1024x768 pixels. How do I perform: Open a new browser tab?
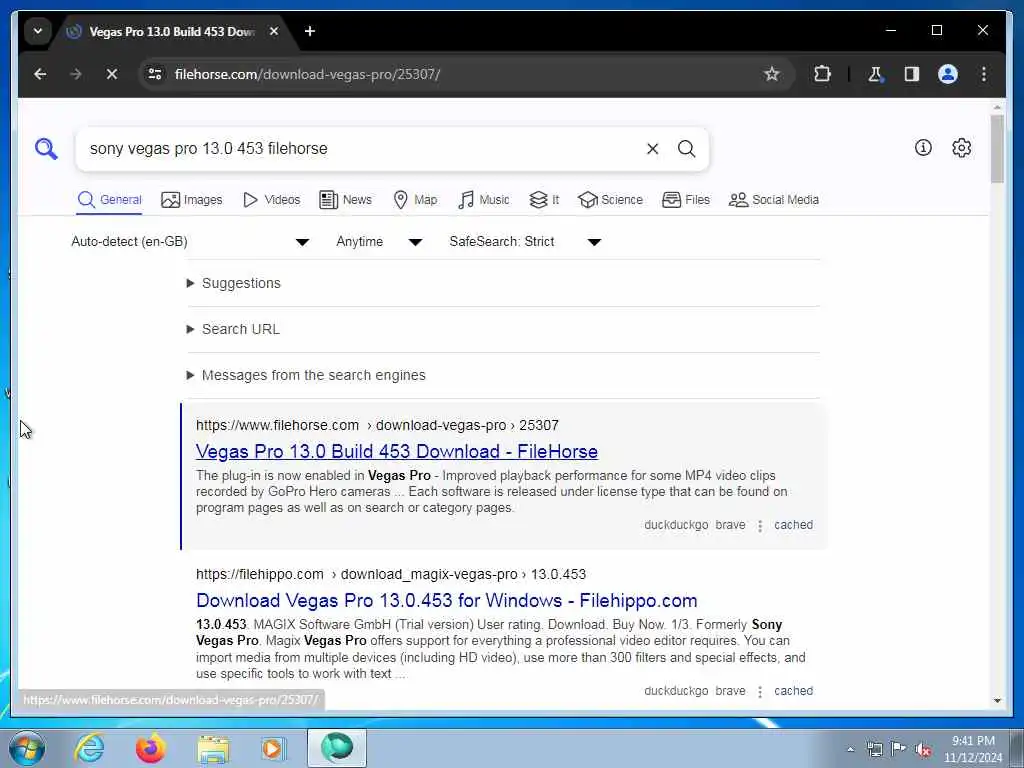(310, 31)
